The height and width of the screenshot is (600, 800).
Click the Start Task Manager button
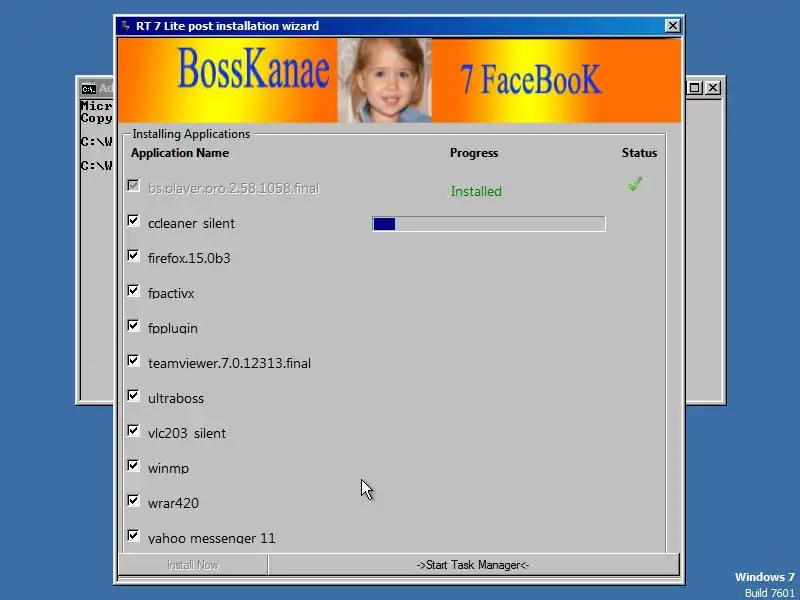[473, 565]
